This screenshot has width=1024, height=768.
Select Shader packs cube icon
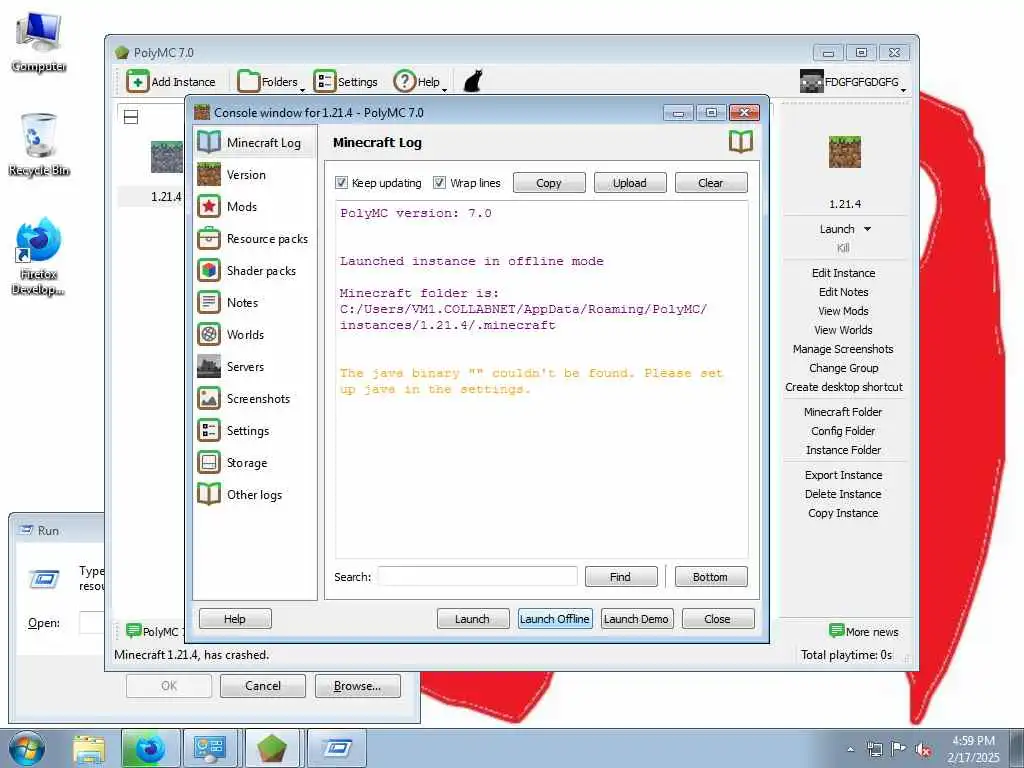(209, 270)
